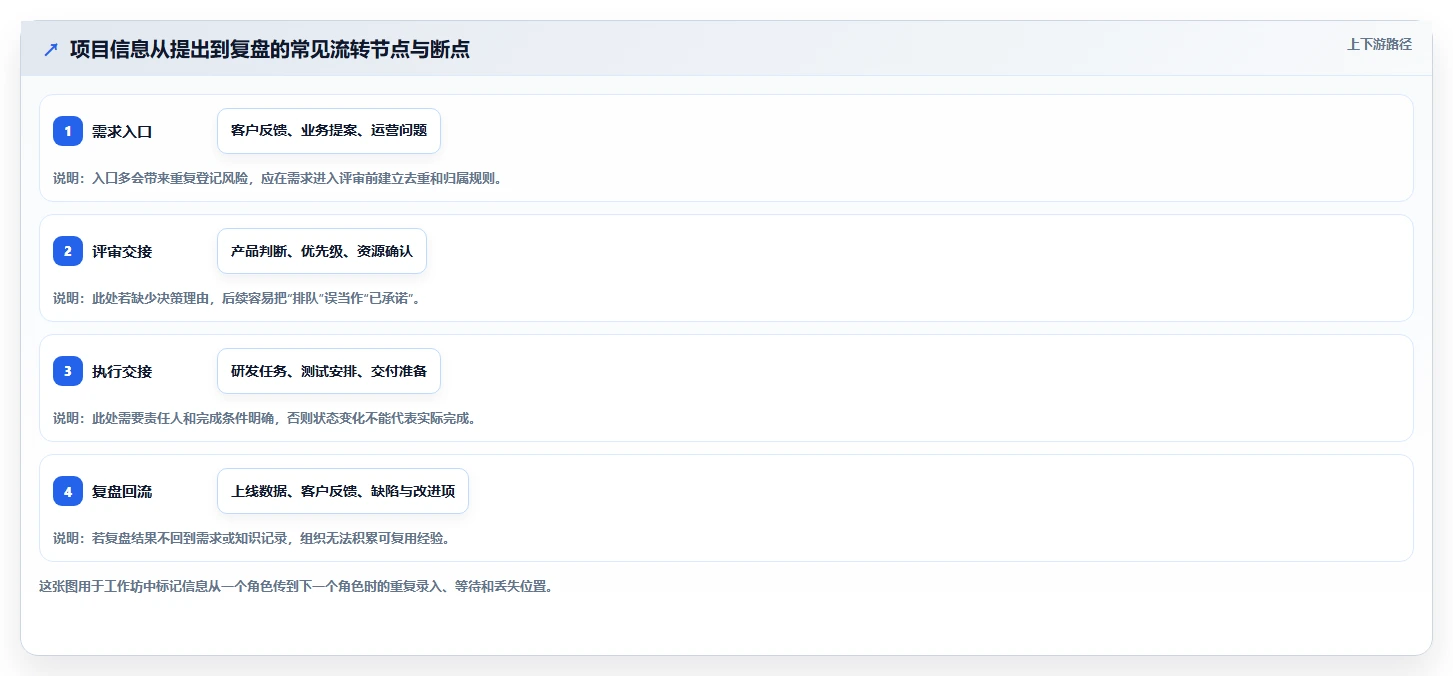
Task: Select step number 1 badge
Action: tap(68, 131)
